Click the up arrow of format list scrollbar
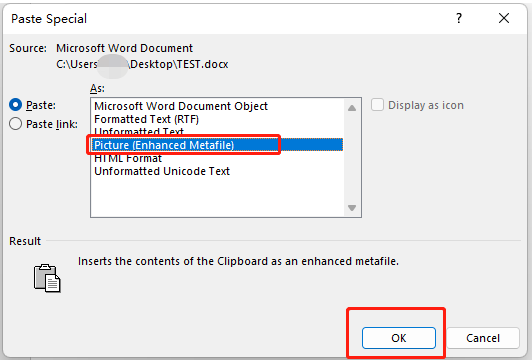532x360 pixels. pos(352,108)
